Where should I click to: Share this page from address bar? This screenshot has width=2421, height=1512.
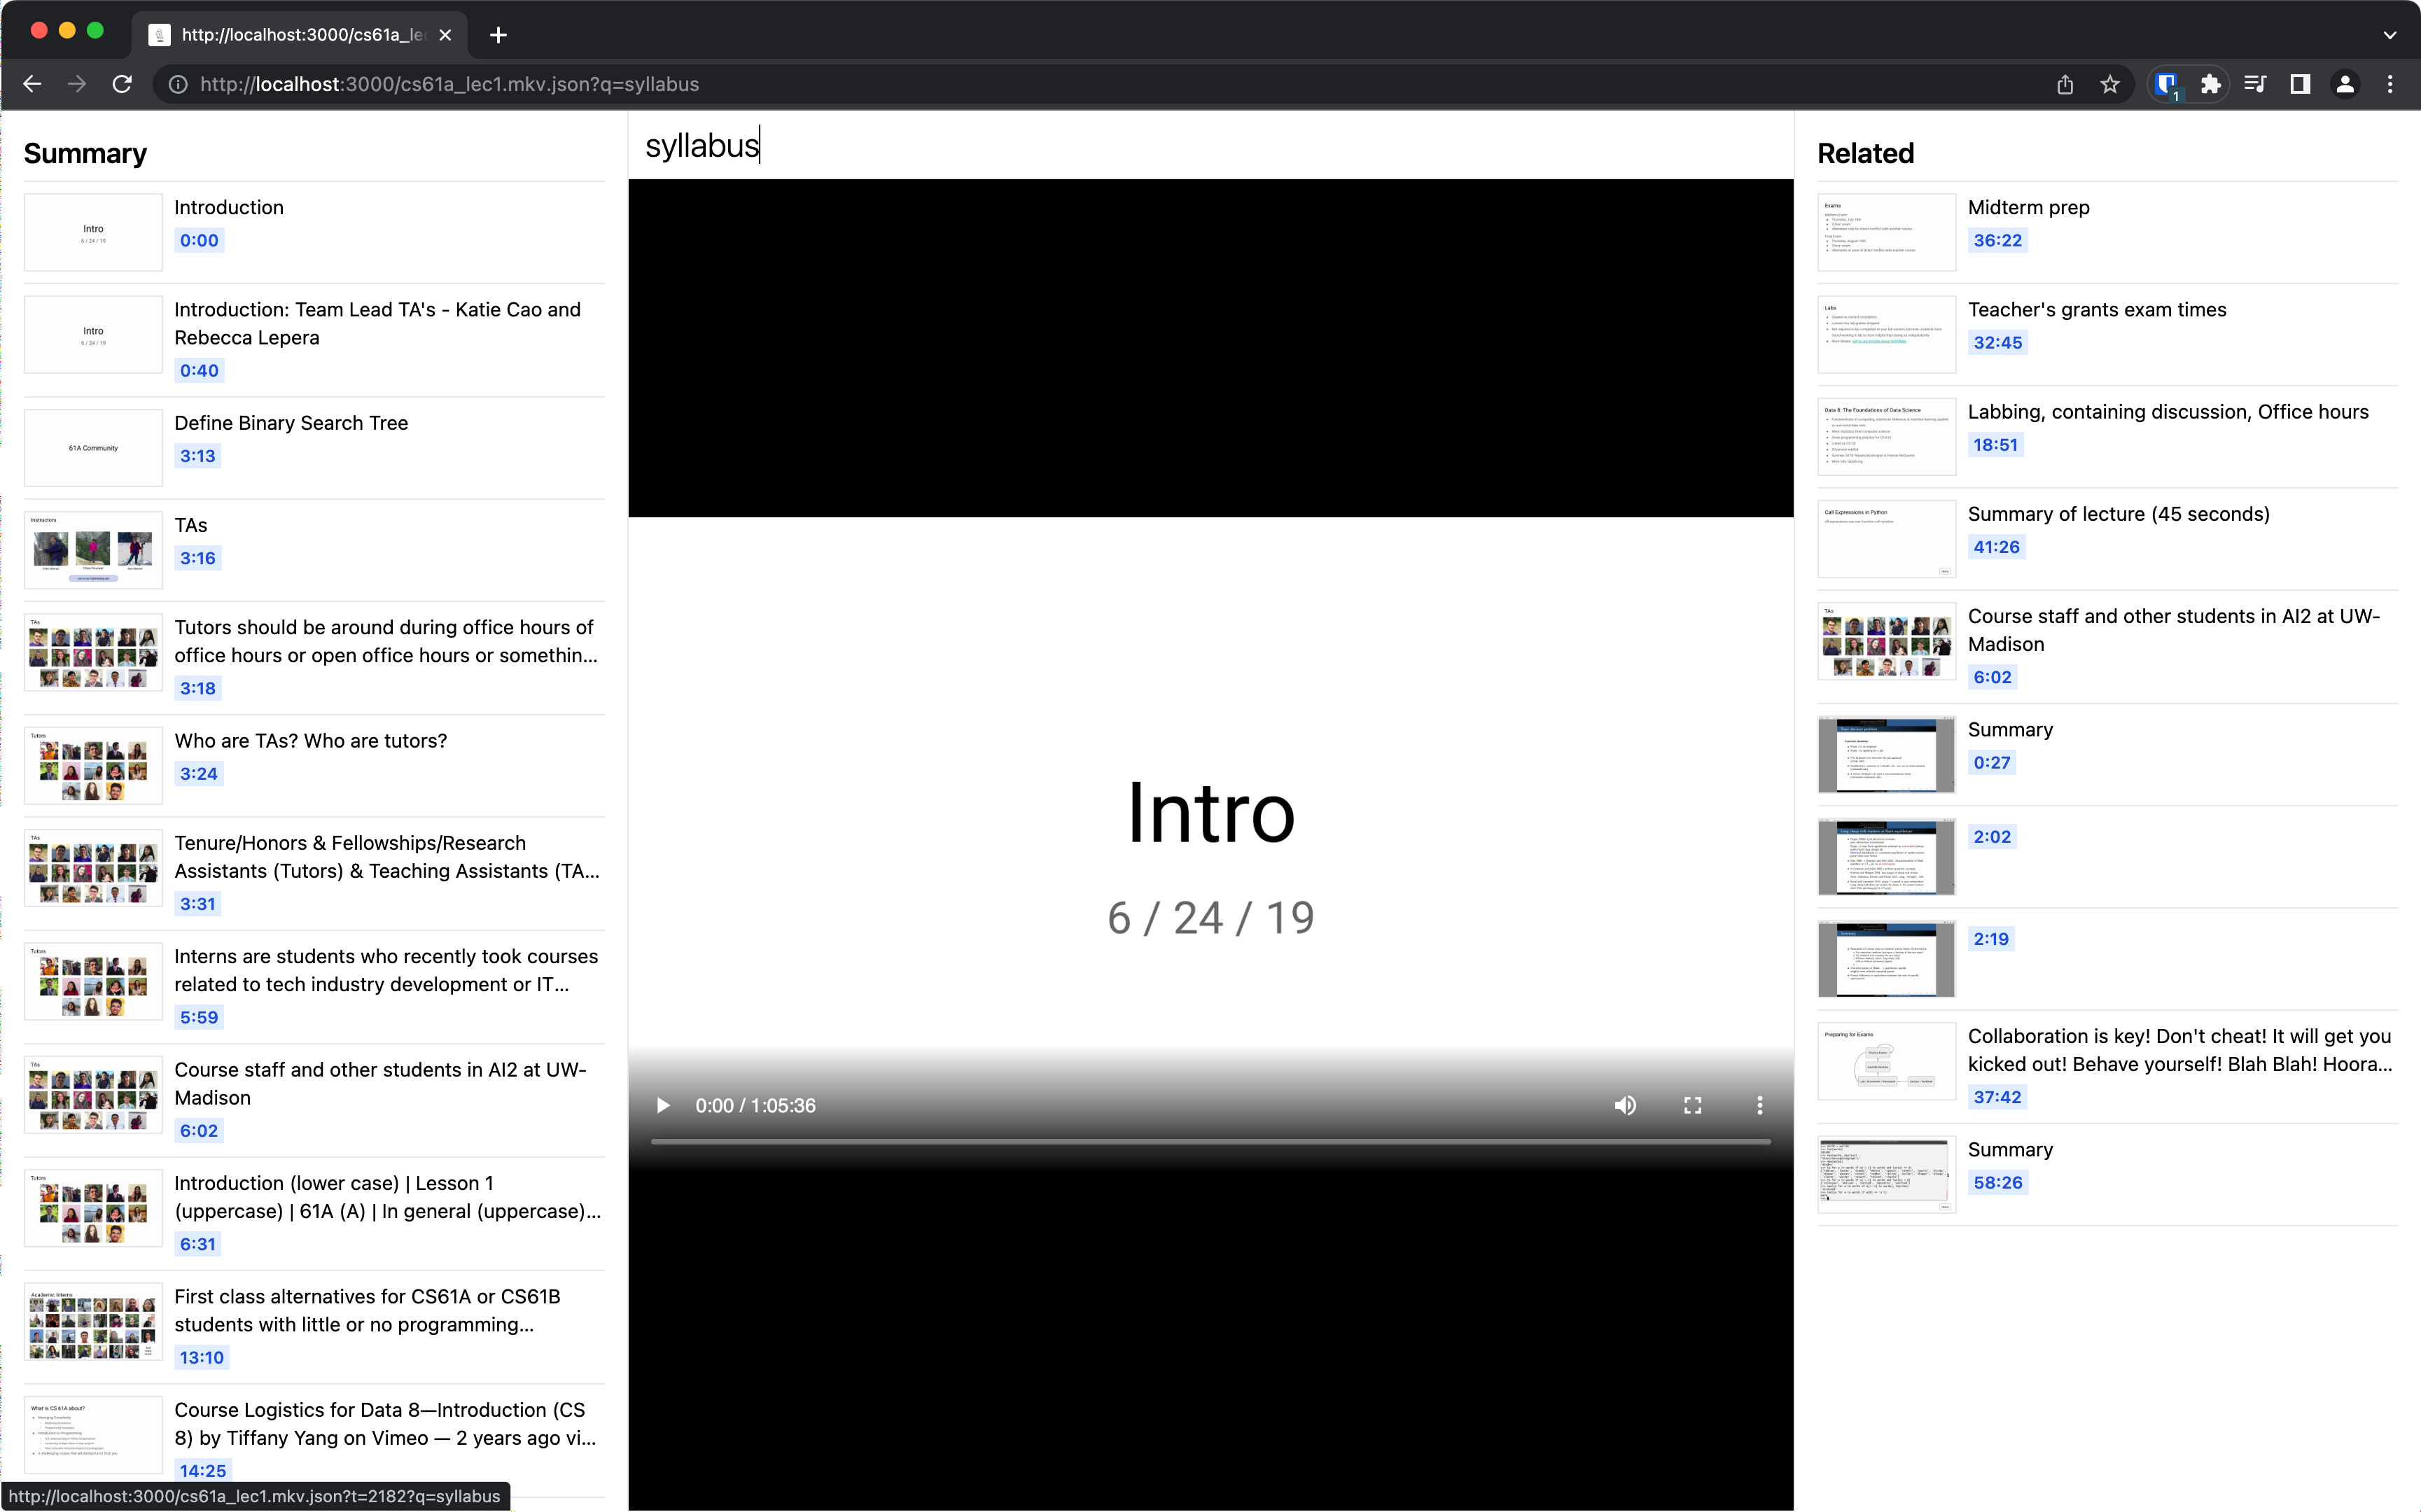[2065, 84]
